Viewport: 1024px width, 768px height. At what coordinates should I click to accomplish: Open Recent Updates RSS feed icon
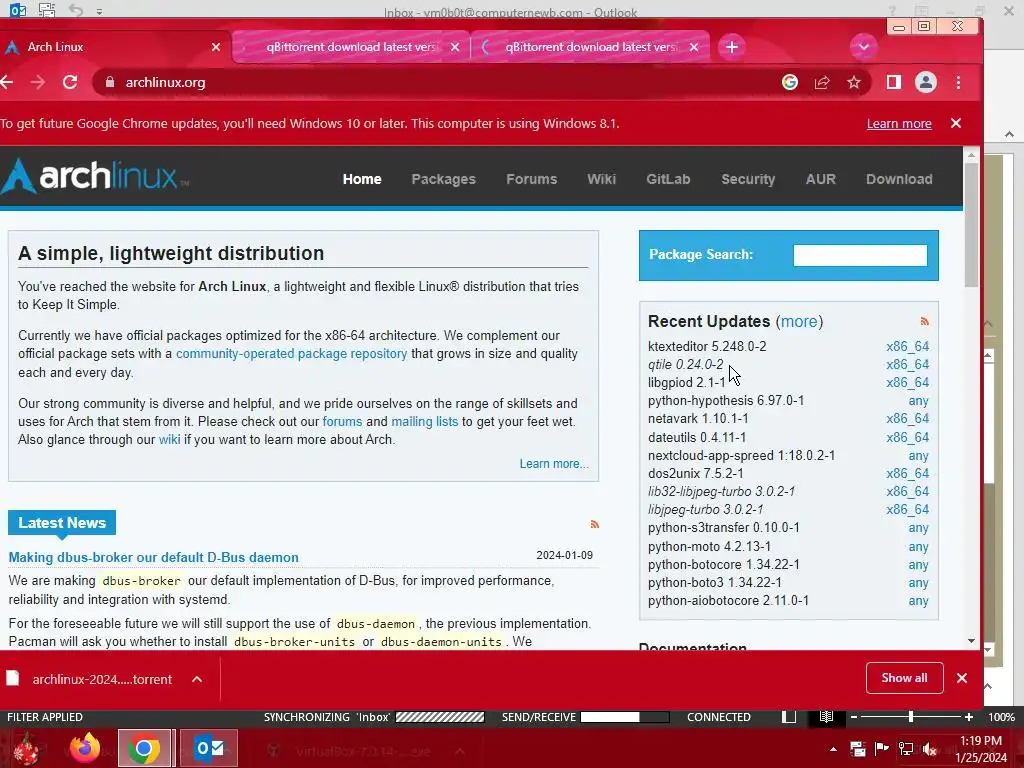[x=924, y=321]
